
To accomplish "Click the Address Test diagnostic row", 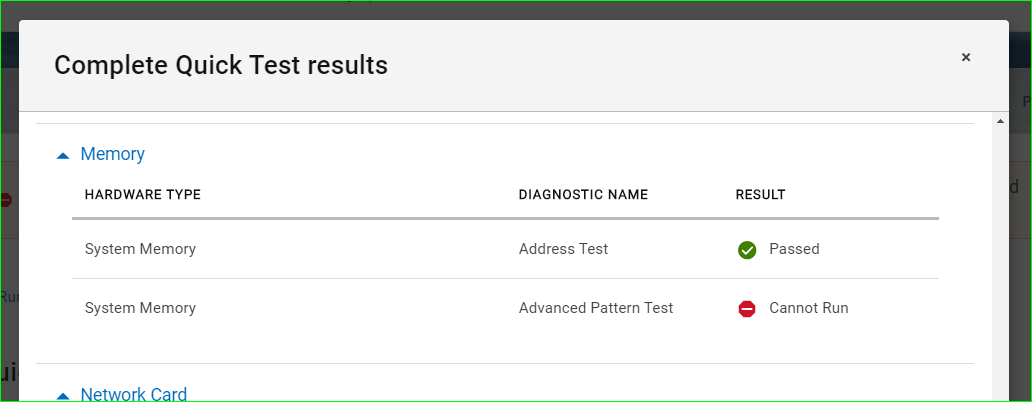I will [x=505, y=249].
